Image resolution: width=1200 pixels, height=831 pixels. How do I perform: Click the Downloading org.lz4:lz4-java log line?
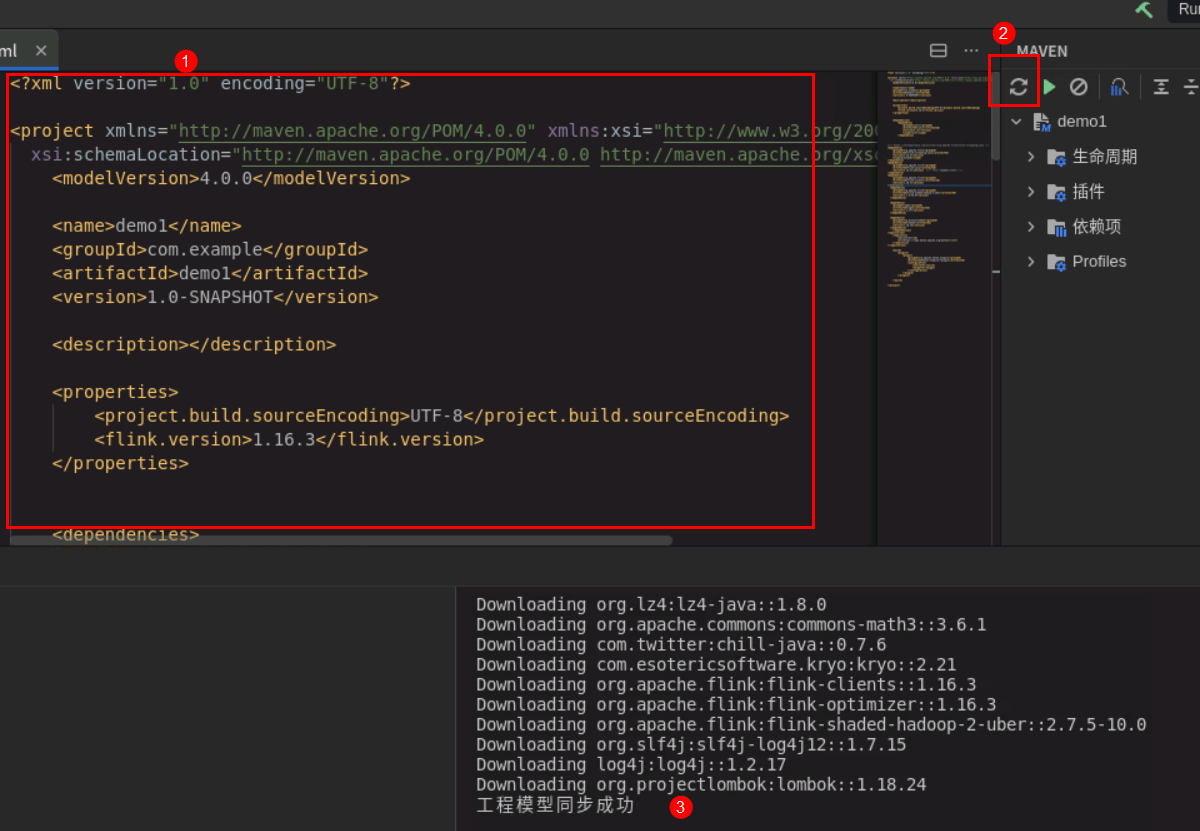651,605
